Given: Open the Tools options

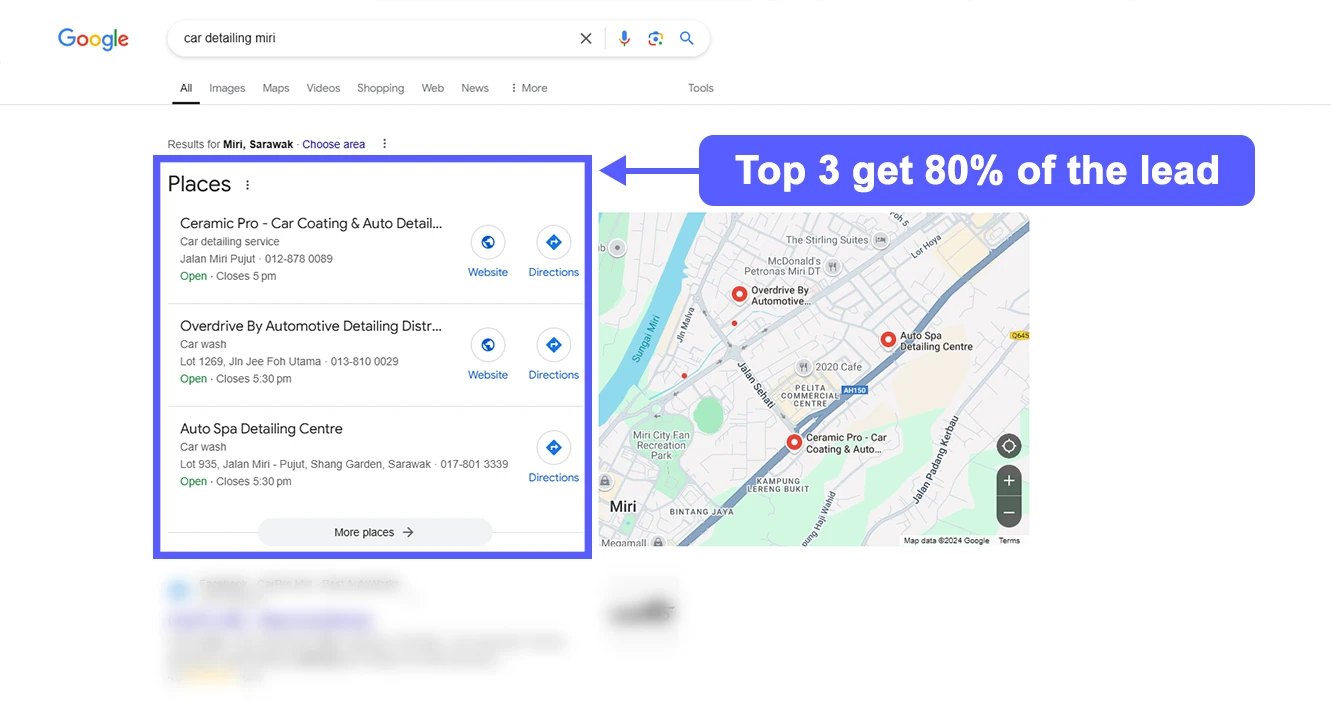Looking at the screenshot, I should coord(700,88).
